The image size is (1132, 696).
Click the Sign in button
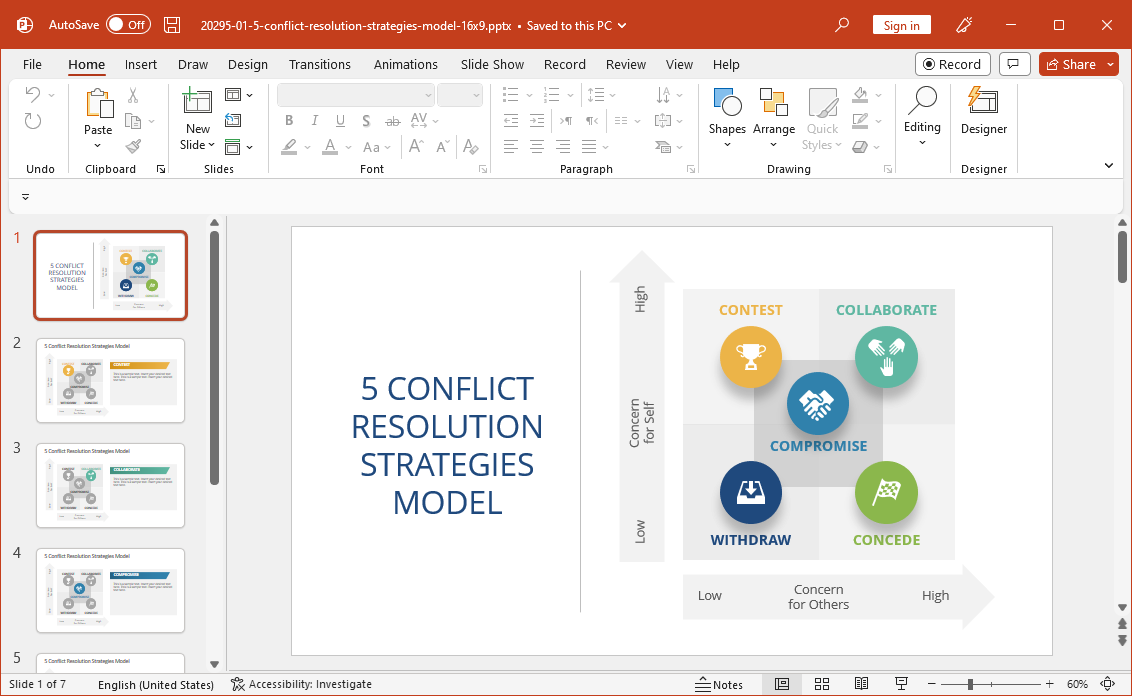[x=901, y=24]
